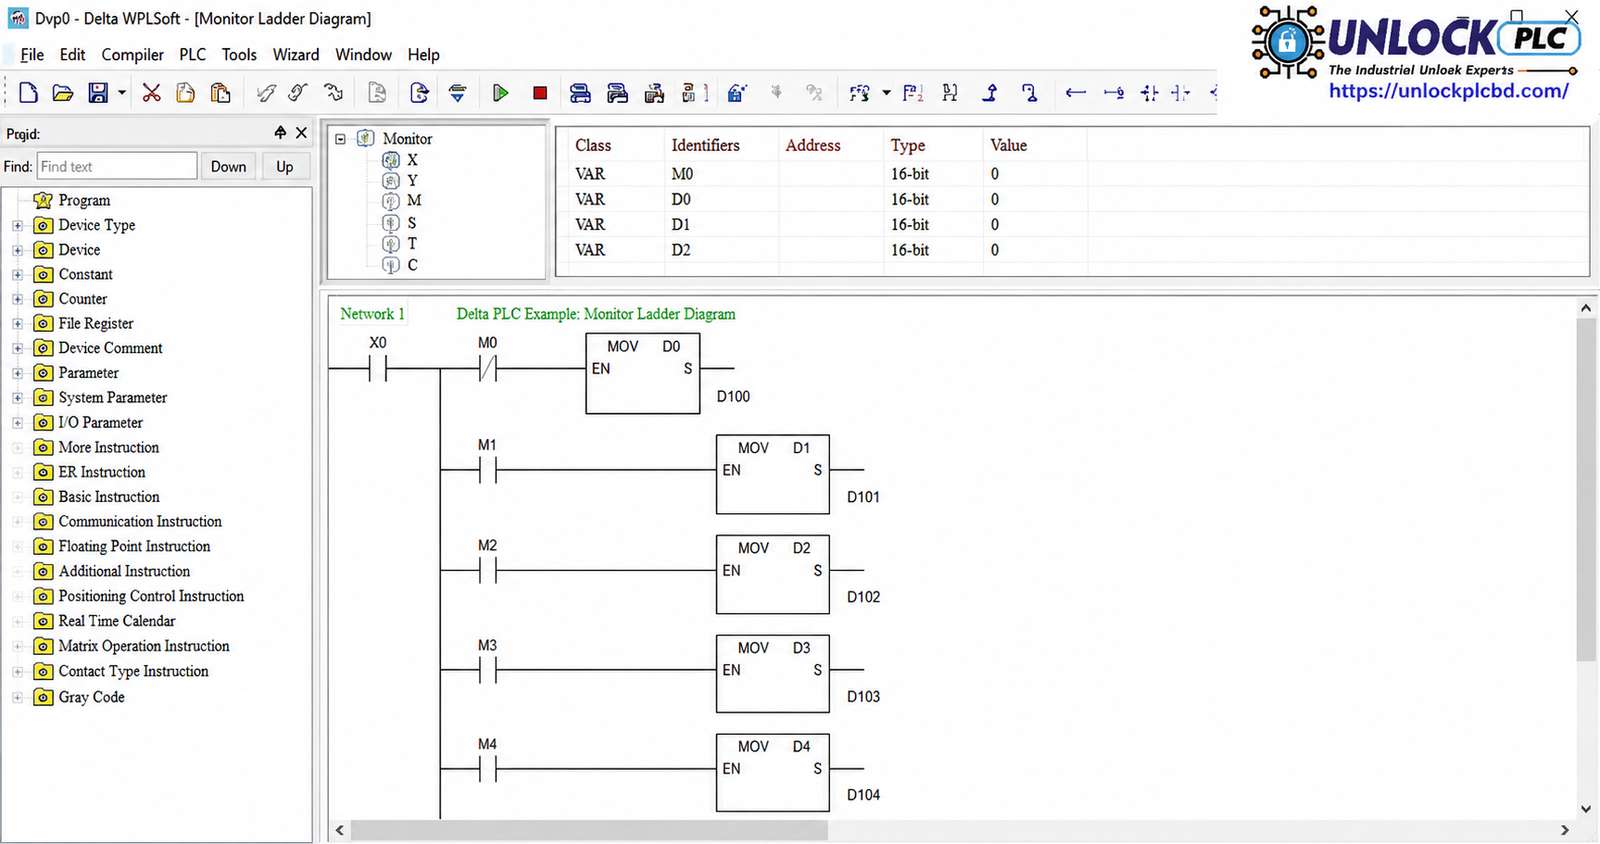
Task: Click the Copy toolbar icon
Action: (185, 93)
